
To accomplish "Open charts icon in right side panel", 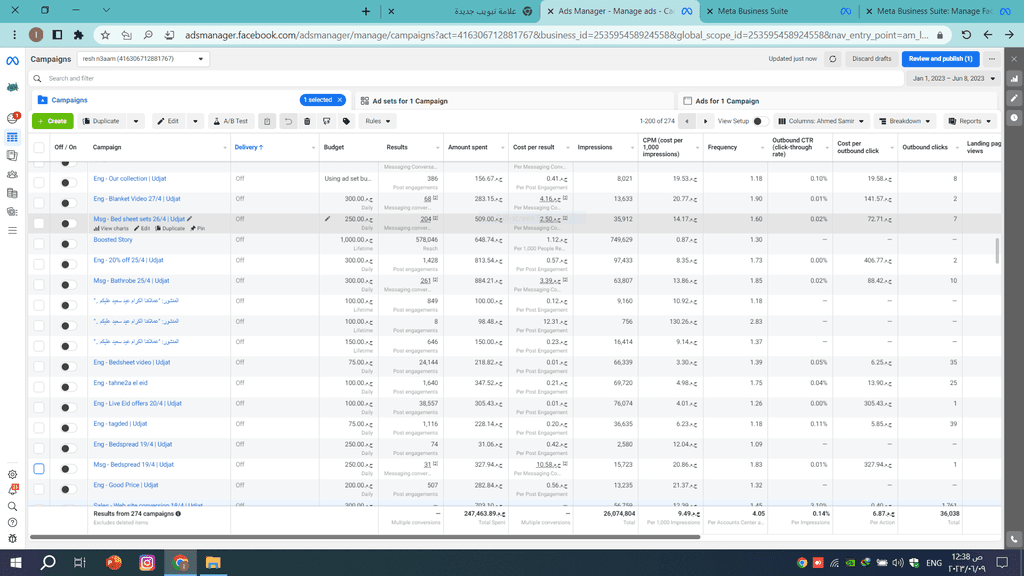I will point(1014,79).
